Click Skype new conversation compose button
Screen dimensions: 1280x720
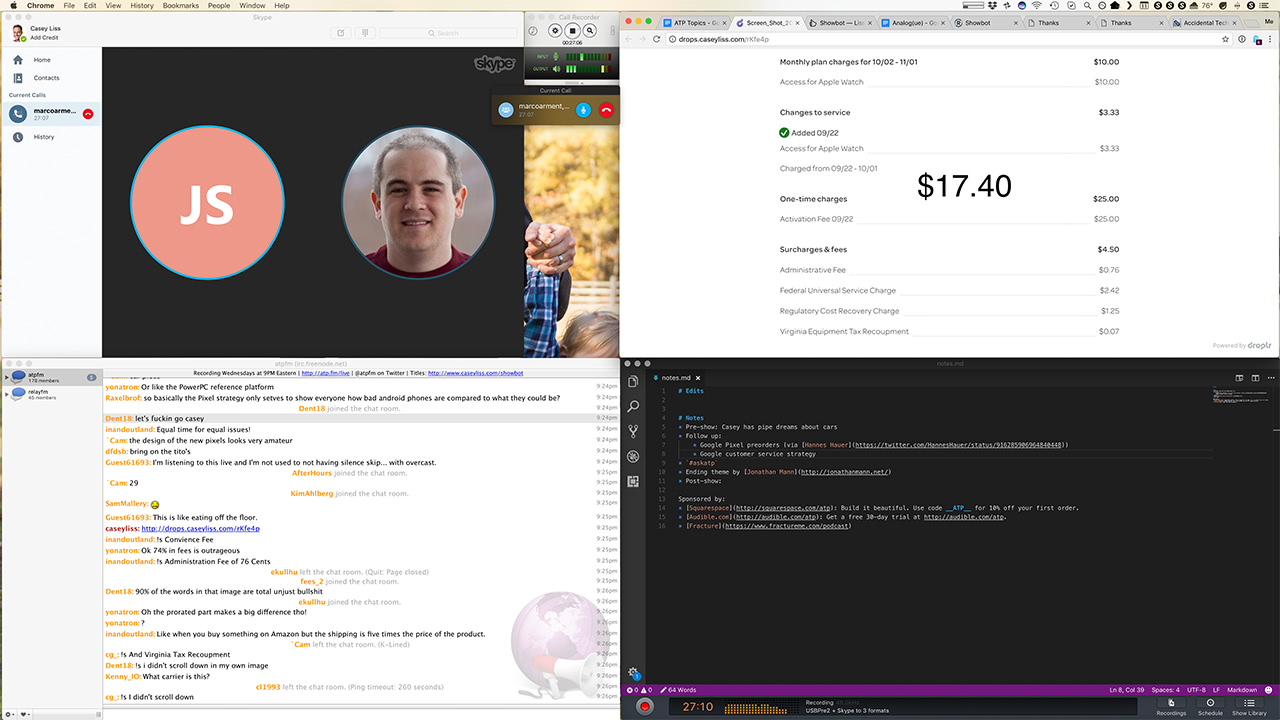point(342,33)
